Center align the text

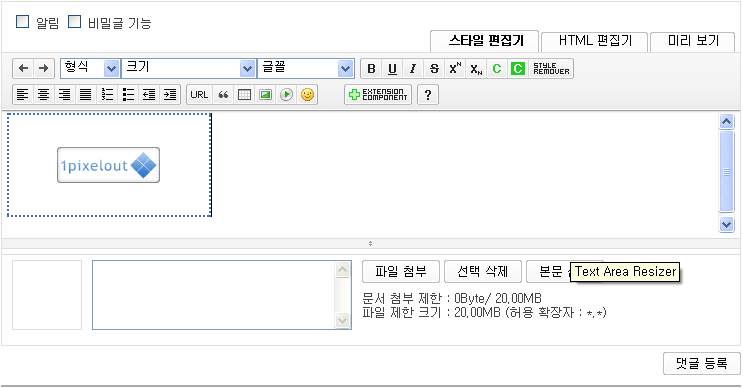pyautogui.click(x=43, y=94)
